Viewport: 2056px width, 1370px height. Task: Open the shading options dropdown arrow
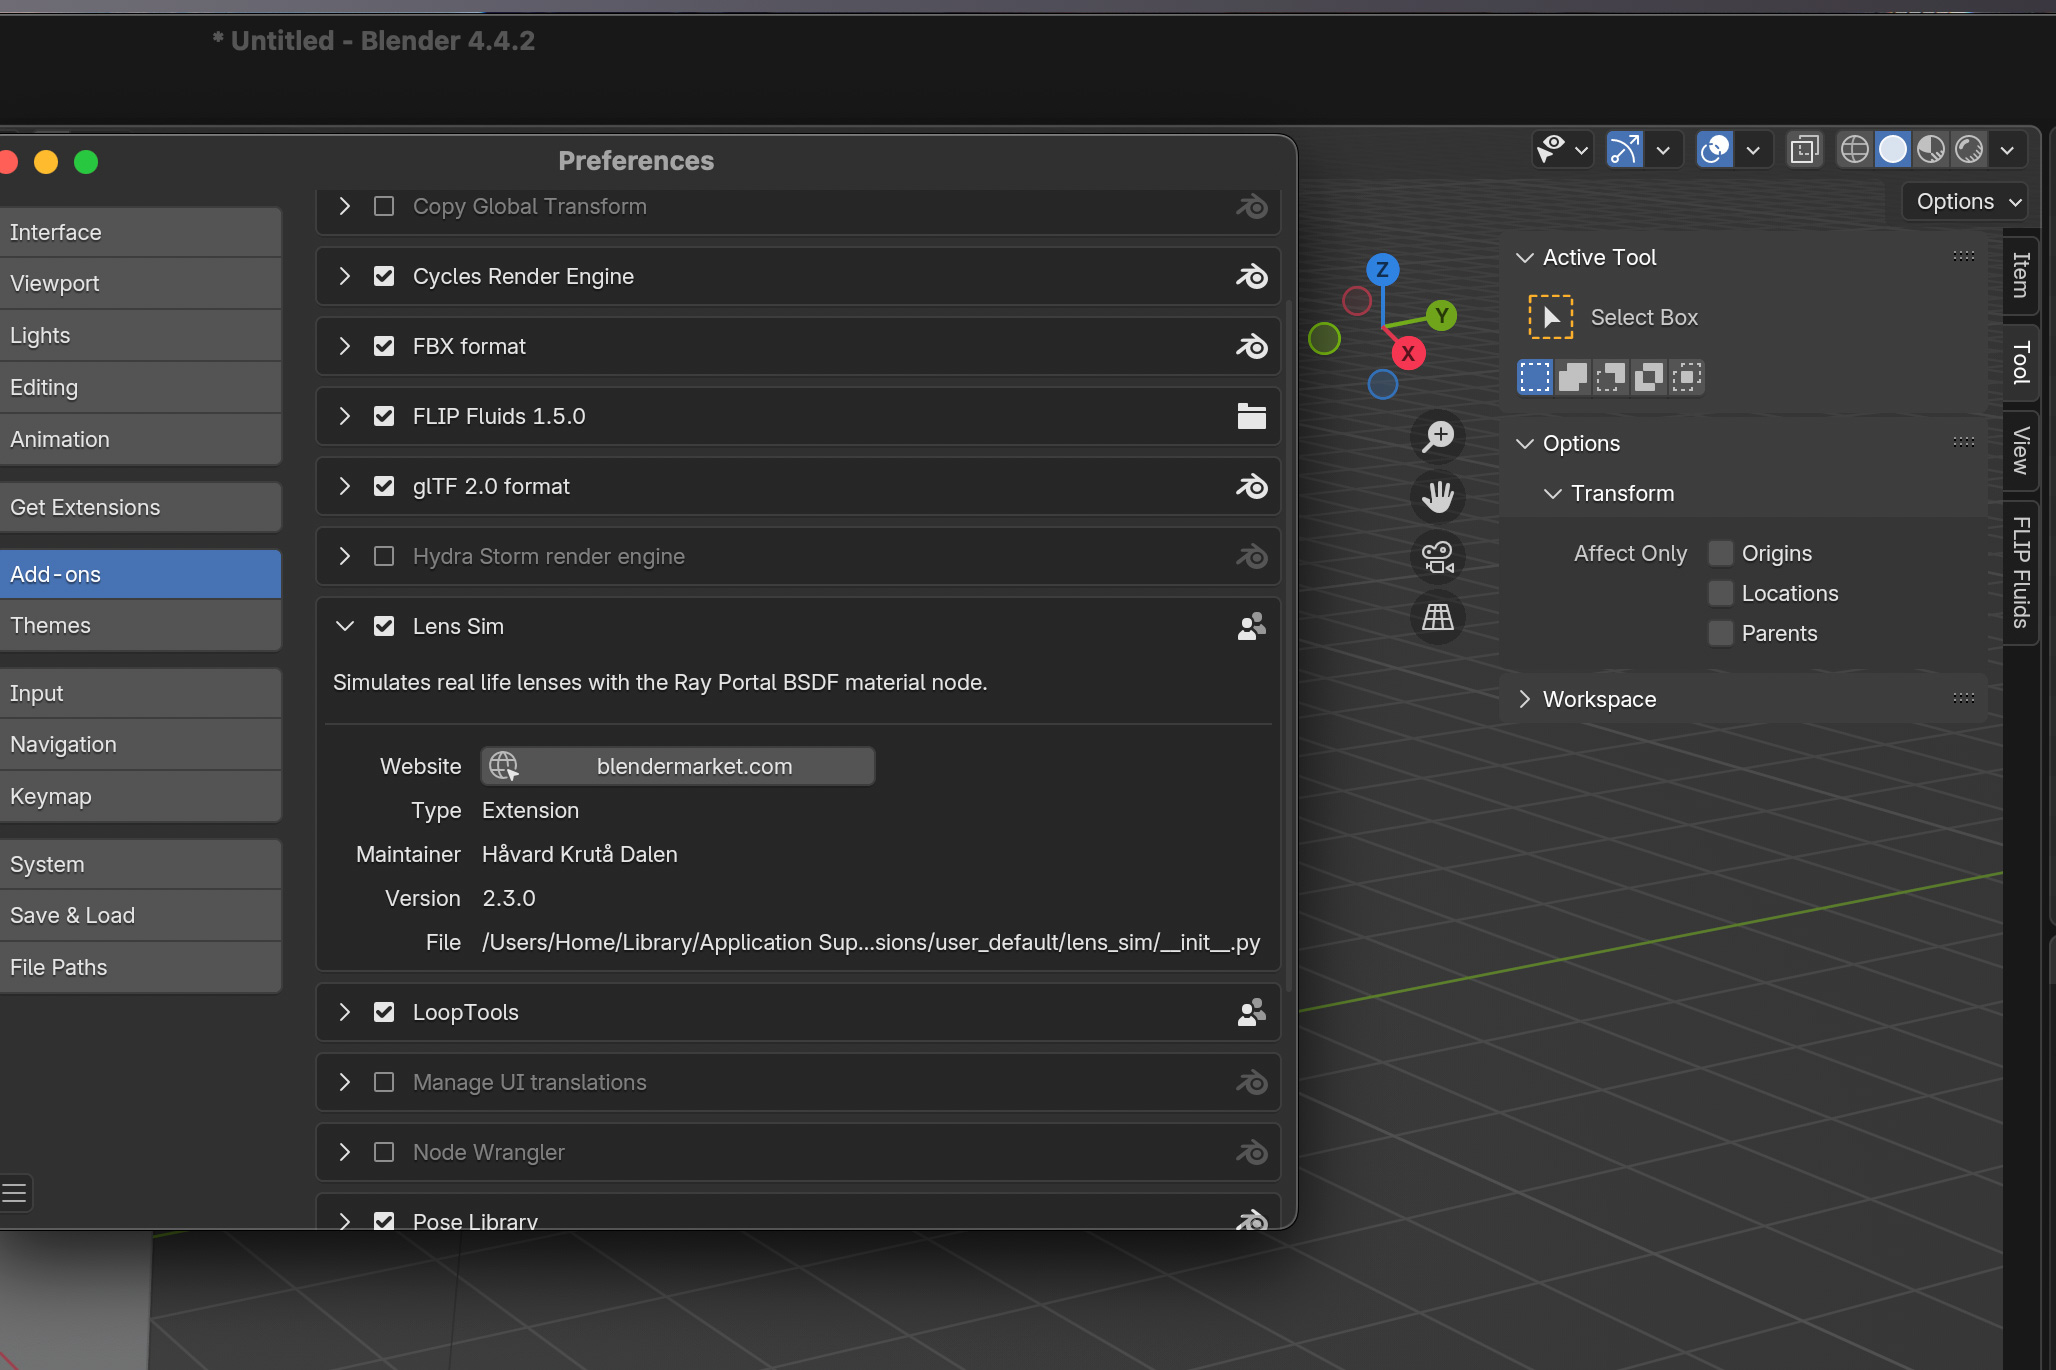pos(2008,150)
